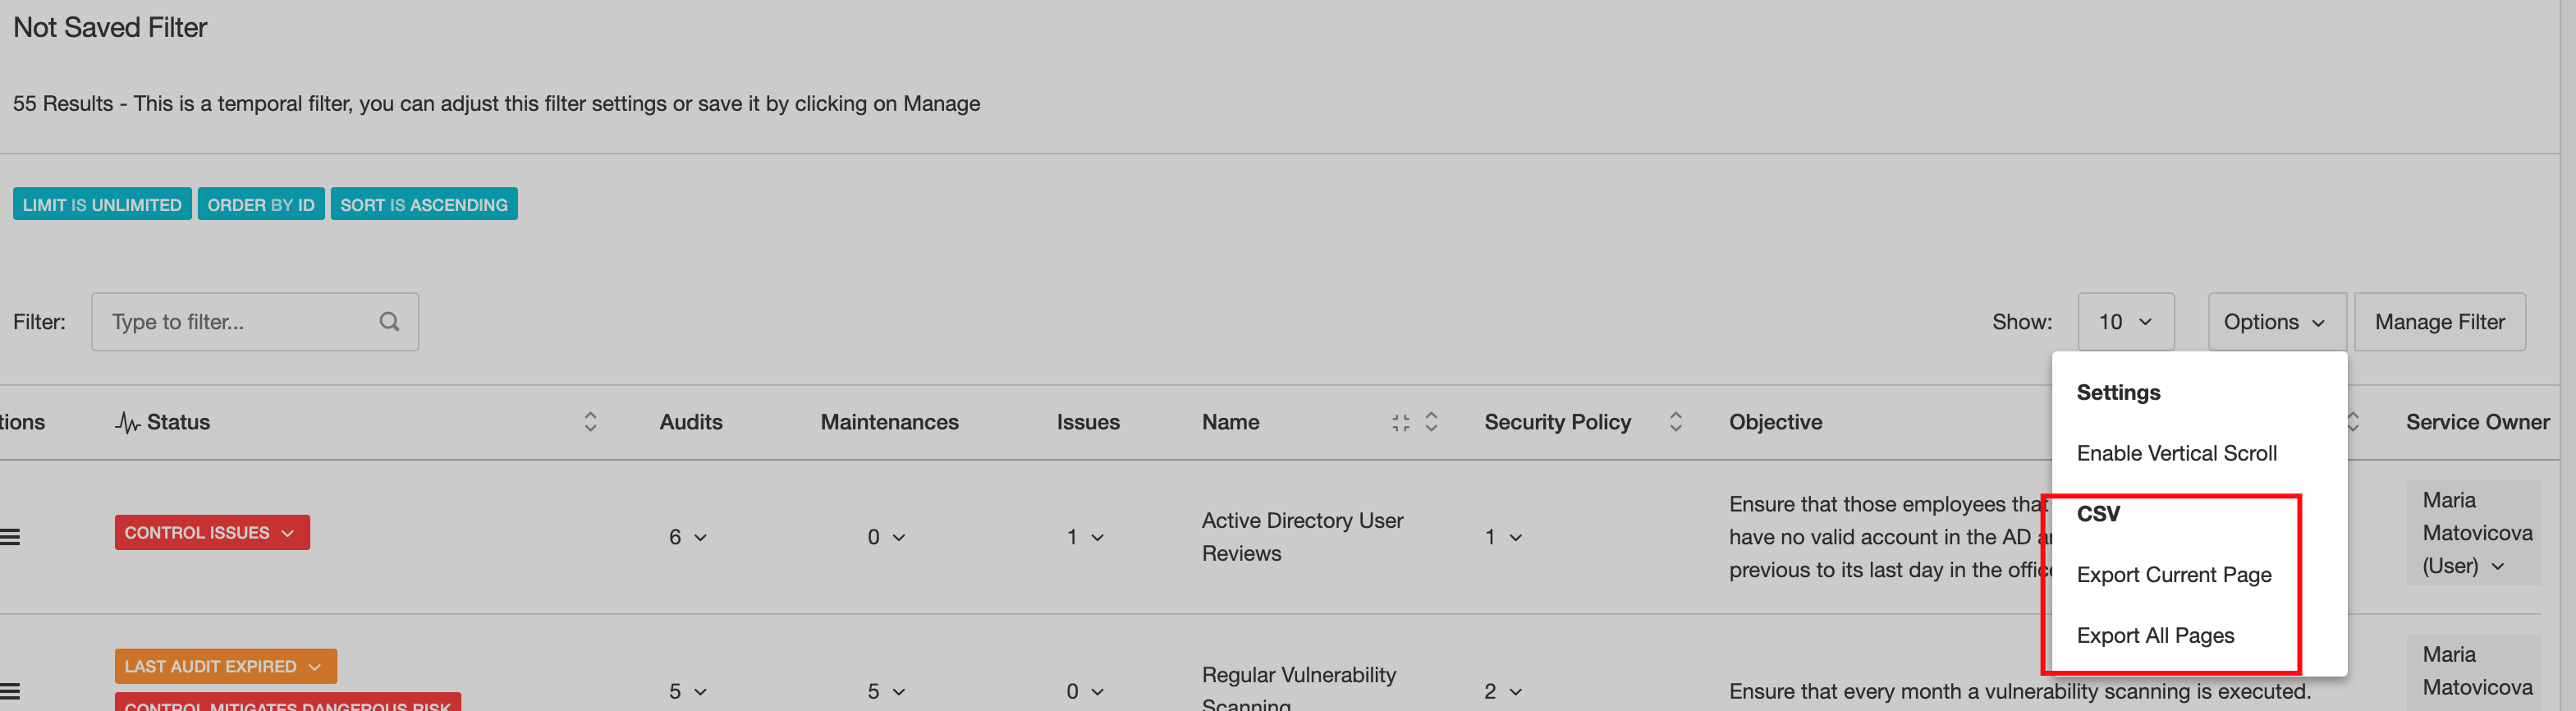Viewport: 2576px width, 711px height.
Task: Open the Options dropdown
Action: (x=2276, y=322)
